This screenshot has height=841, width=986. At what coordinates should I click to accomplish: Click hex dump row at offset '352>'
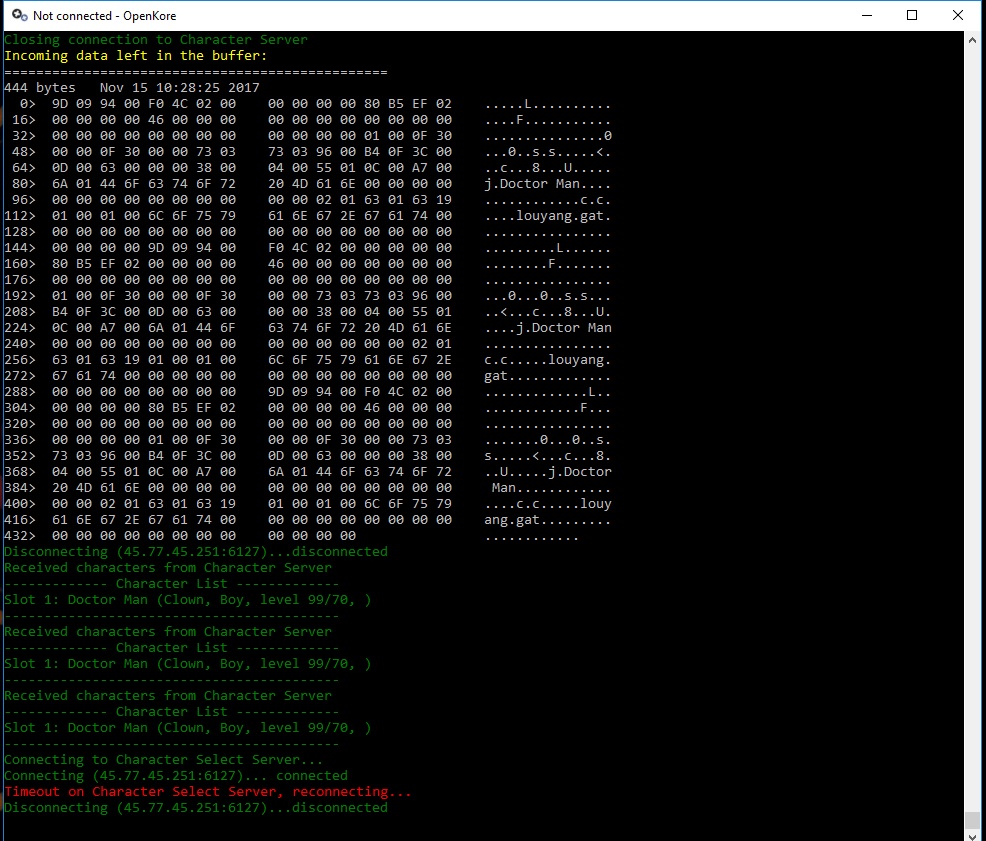308,456
